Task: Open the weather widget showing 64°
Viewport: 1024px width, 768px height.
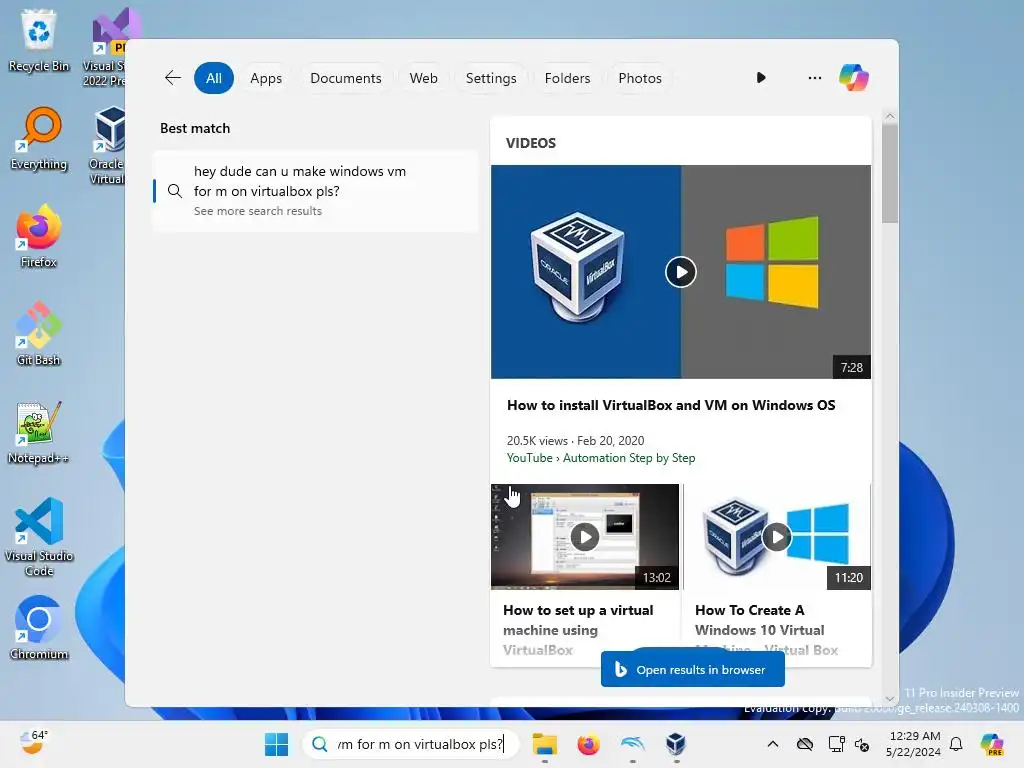Action: tap(33, 743)
